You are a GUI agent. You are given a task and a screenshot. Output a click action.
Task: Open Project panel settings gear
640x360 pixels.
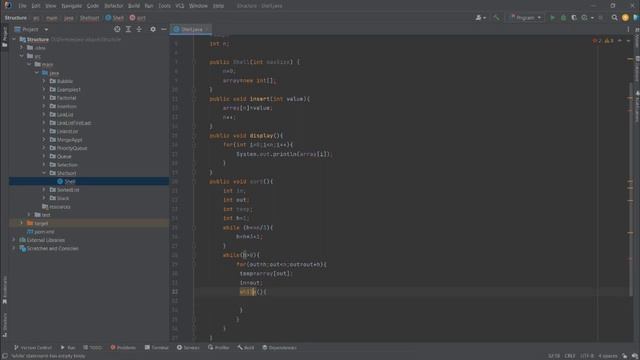153,29
